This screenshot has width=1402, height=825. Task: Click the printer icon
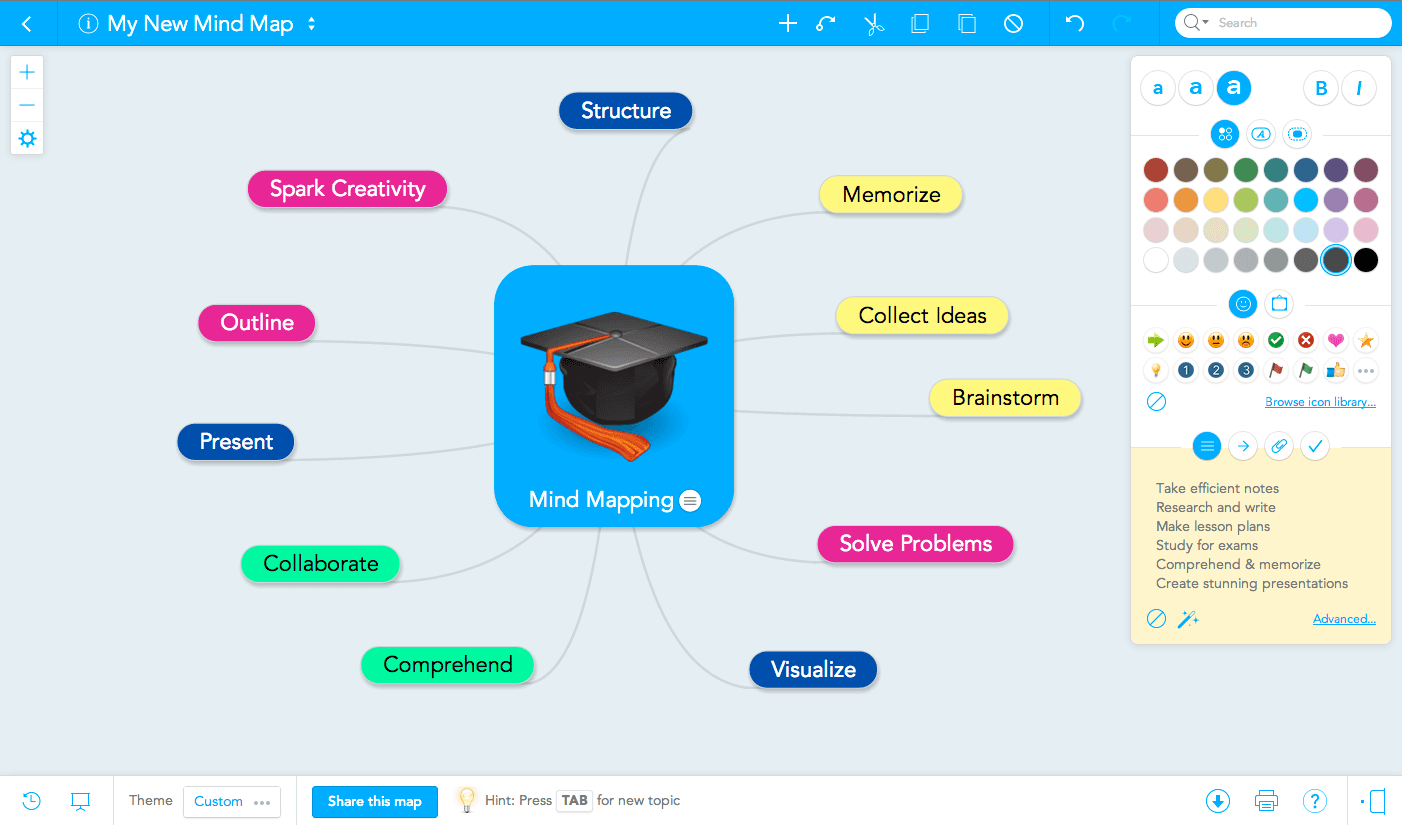tap(1266, 801)
